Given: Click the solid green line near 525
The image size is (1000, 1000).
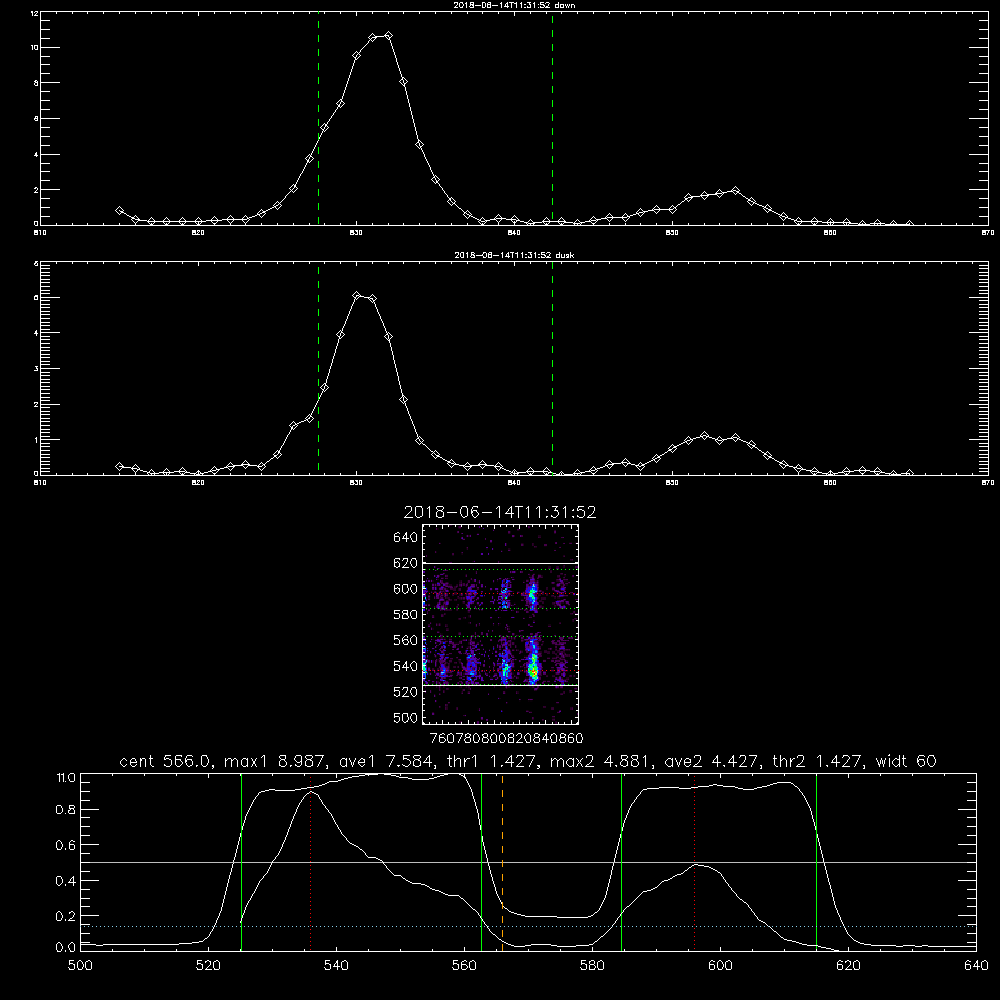Looking at the screenshot, I should point(241,862).
